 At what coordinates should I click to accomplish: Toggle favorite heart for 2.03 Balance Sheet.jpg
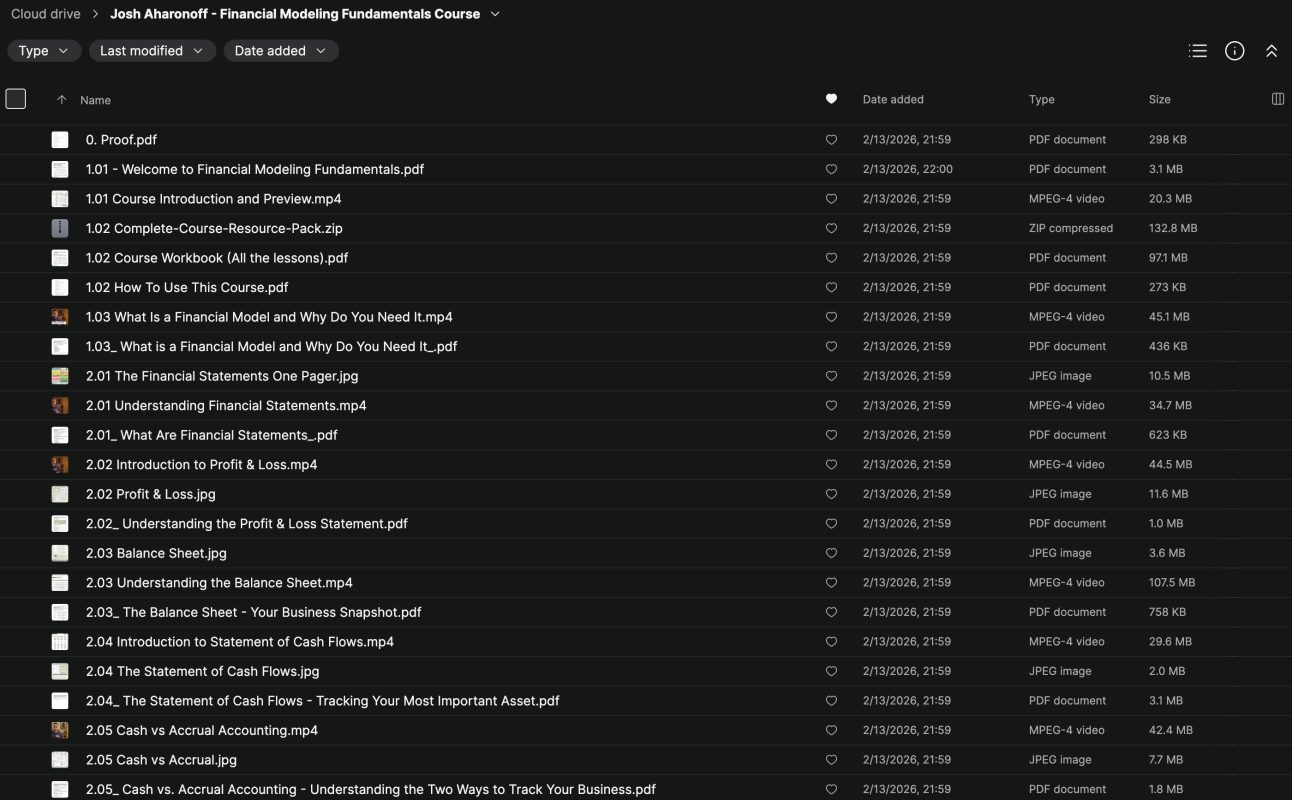831,553
